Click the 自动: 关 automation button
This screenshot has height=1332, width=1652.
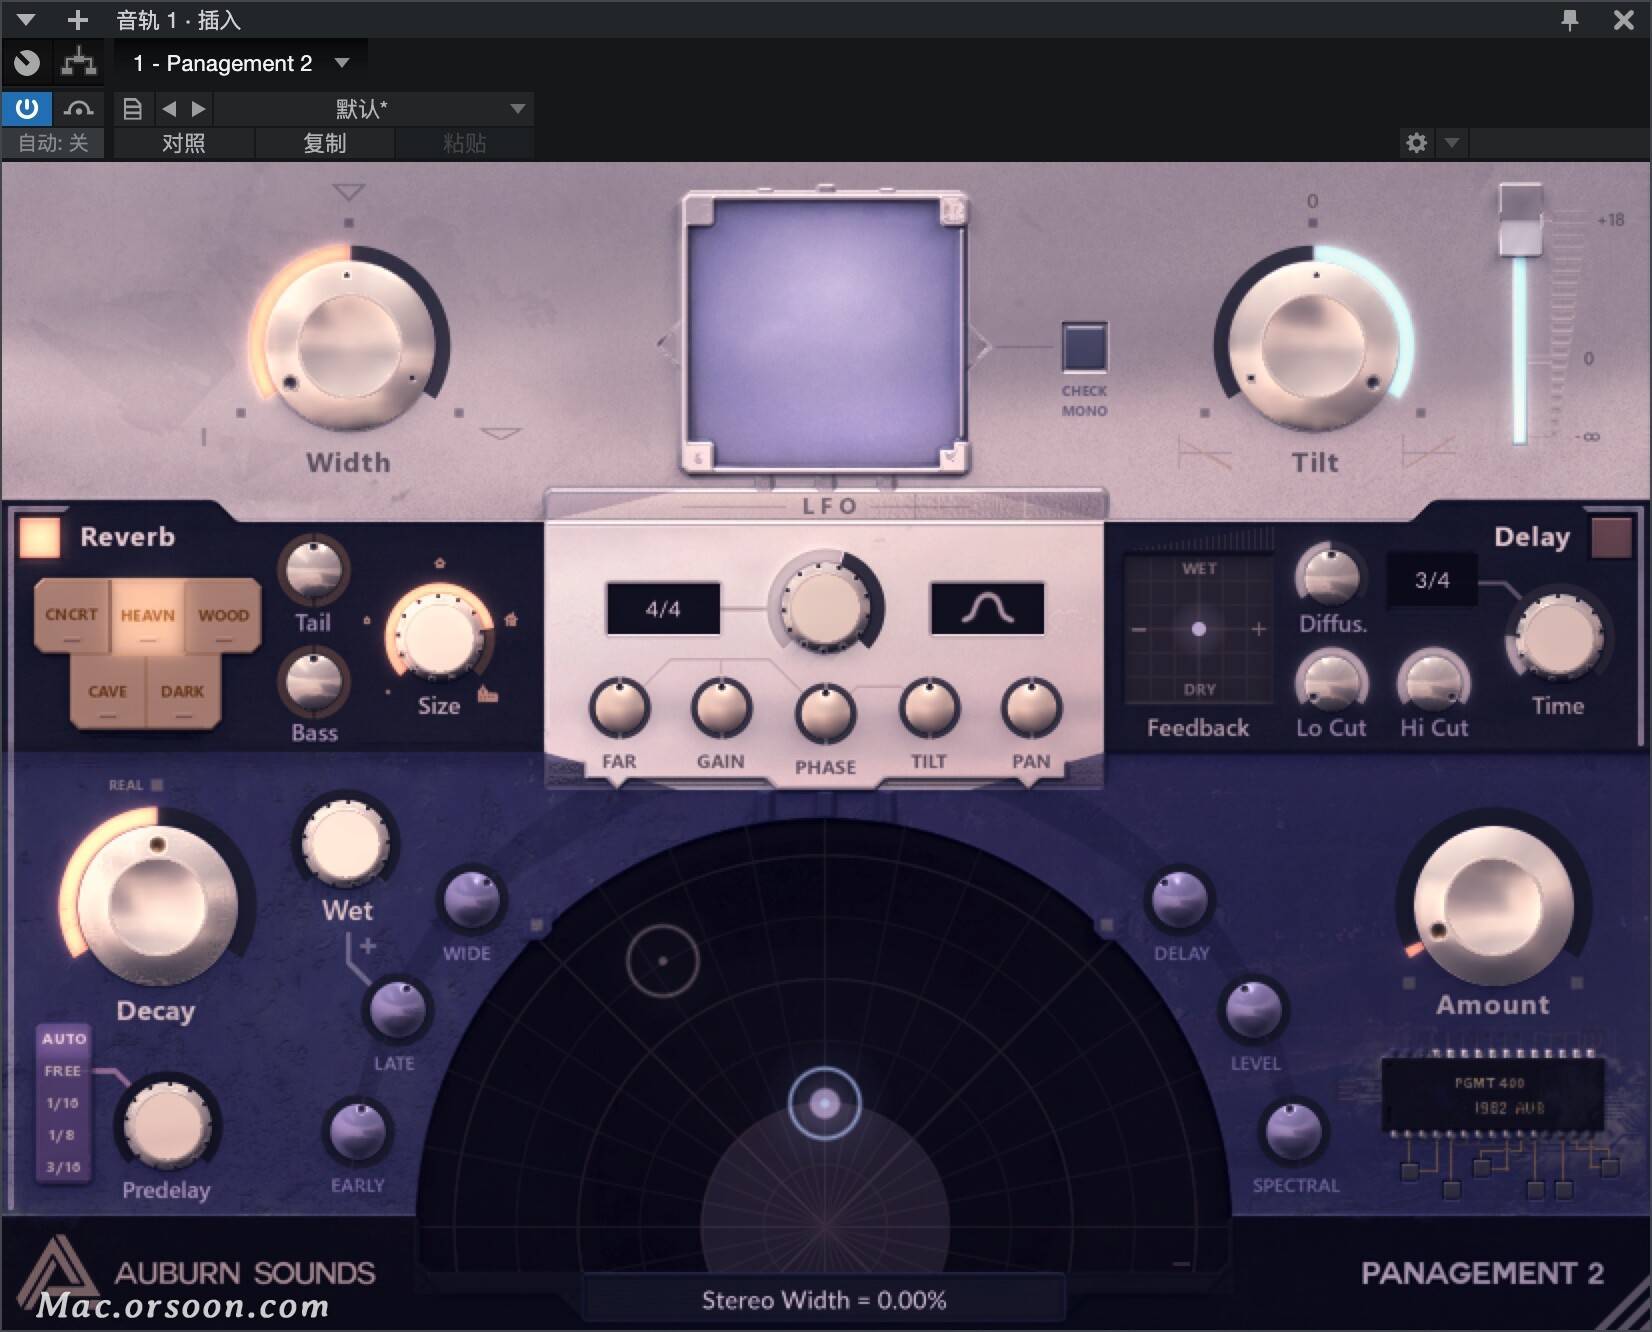coord(53,143)
